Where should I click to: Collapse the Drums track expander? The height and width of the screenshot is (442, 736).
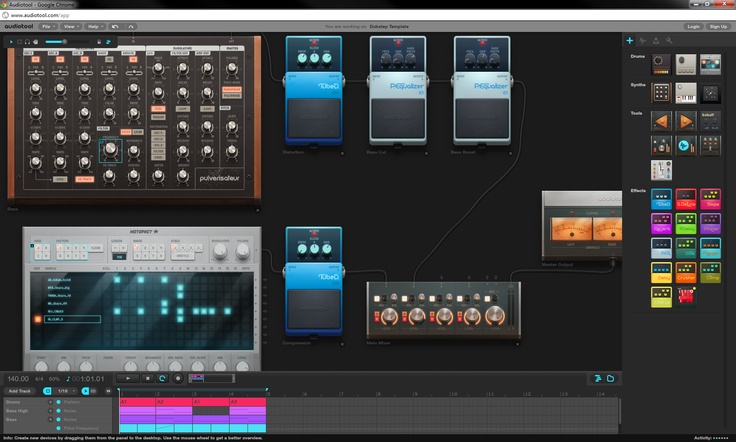(x=50, y=402)
